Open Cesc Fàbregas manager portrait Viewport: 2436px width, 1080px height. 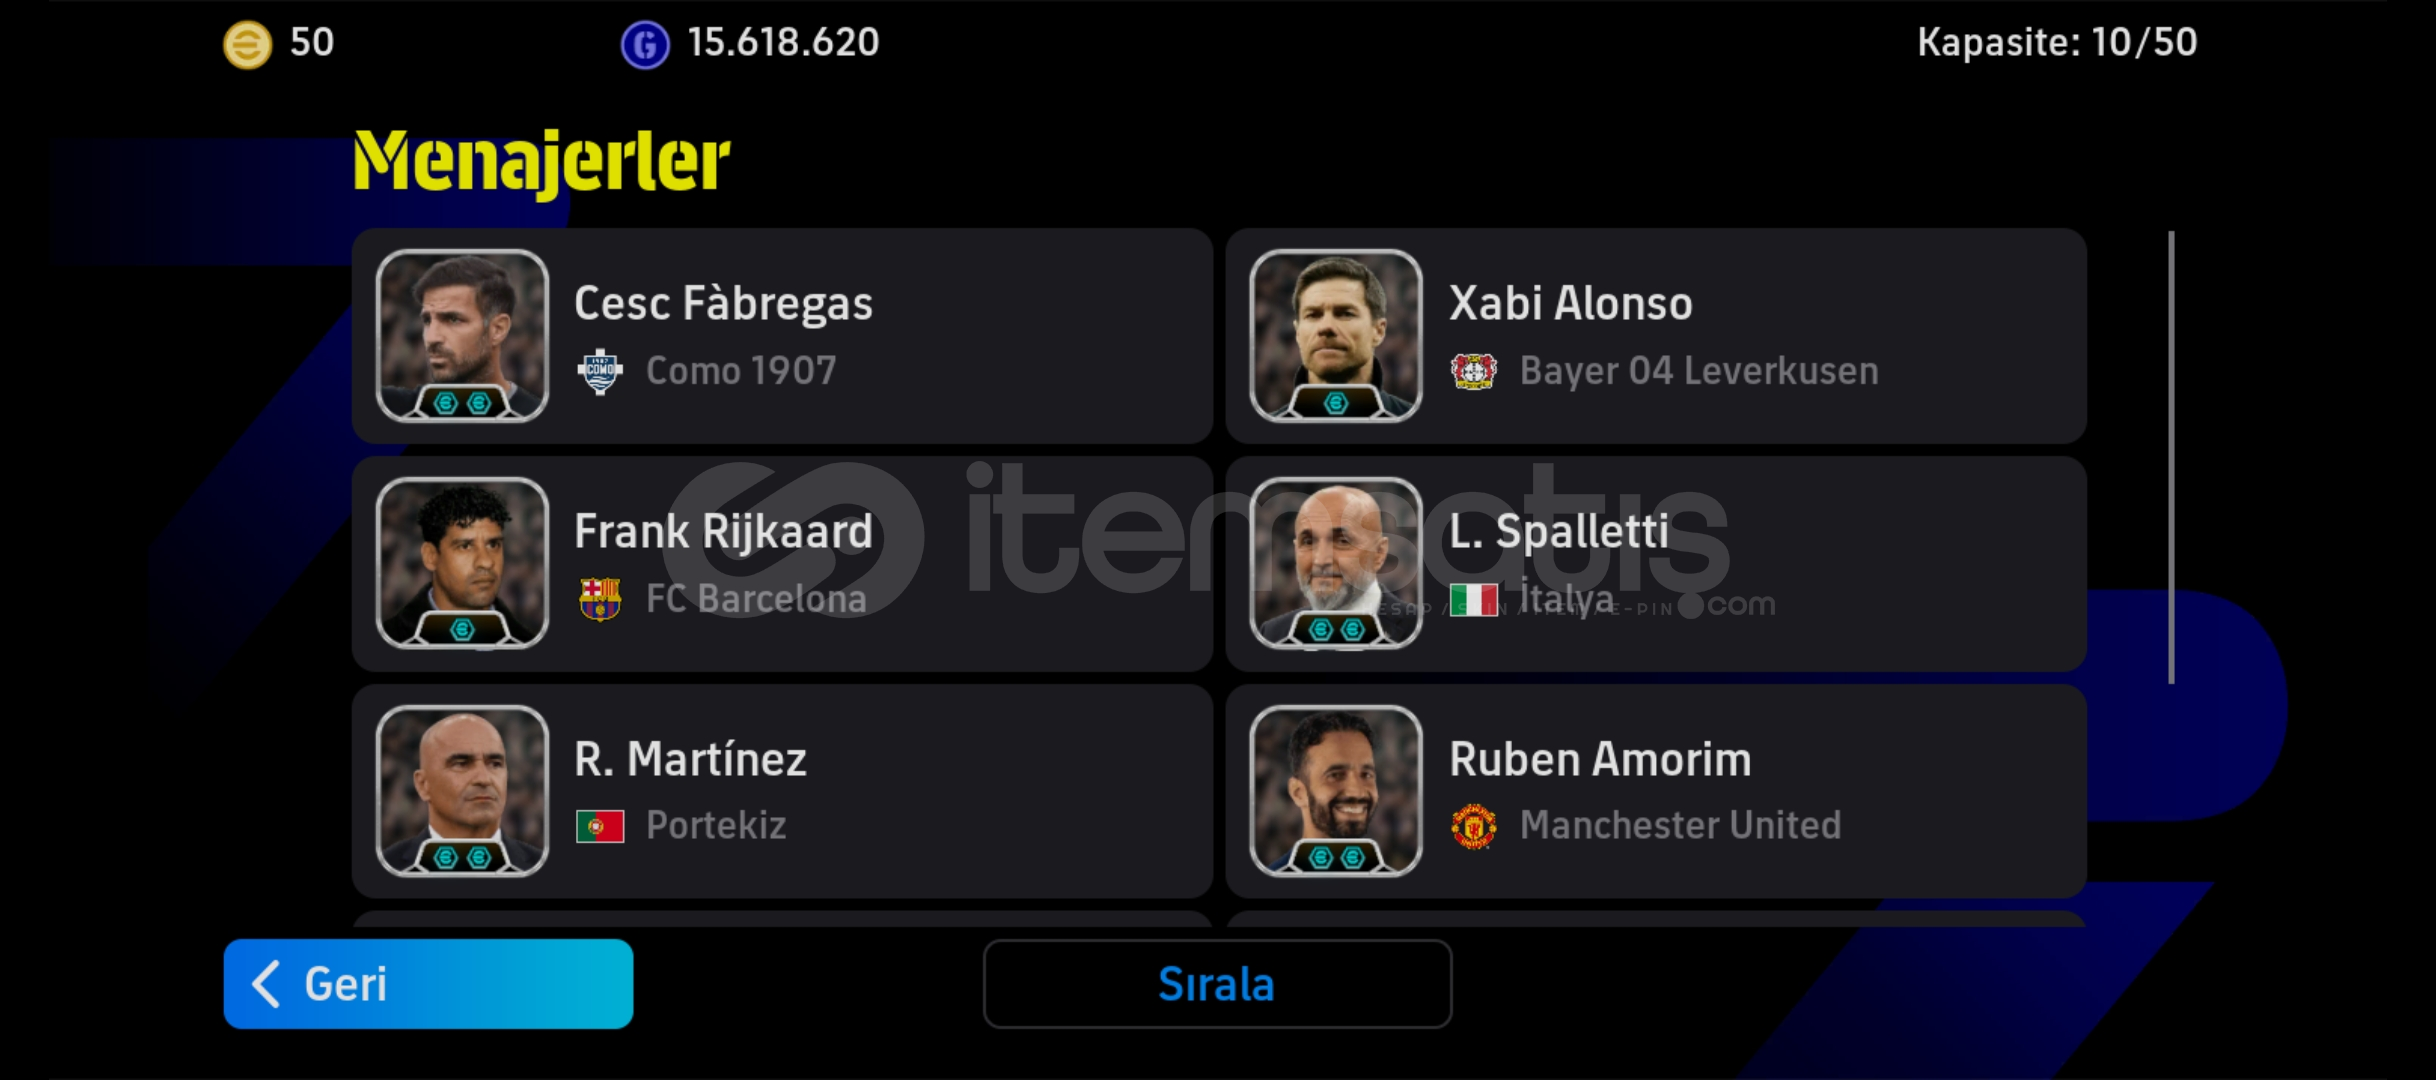(x=462, y=335)
